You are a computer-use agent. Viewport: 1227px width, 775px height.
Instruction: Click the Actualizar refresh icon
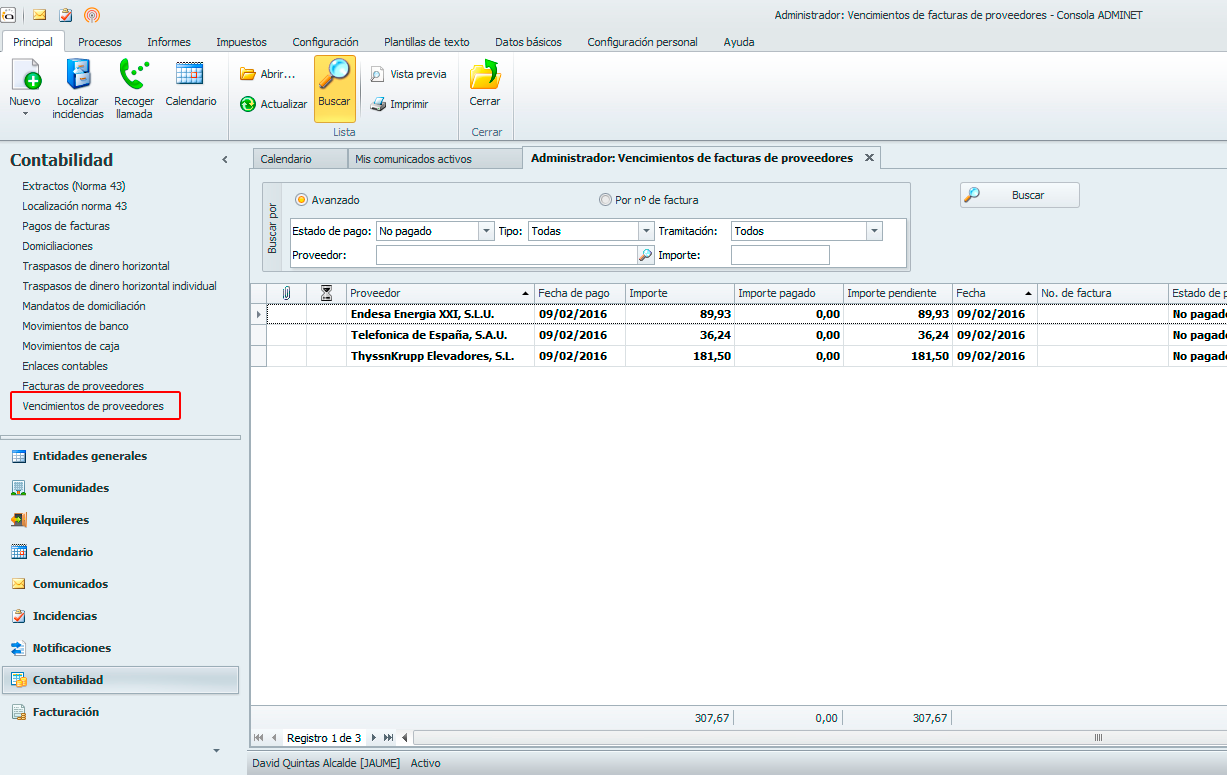point(248,104)
